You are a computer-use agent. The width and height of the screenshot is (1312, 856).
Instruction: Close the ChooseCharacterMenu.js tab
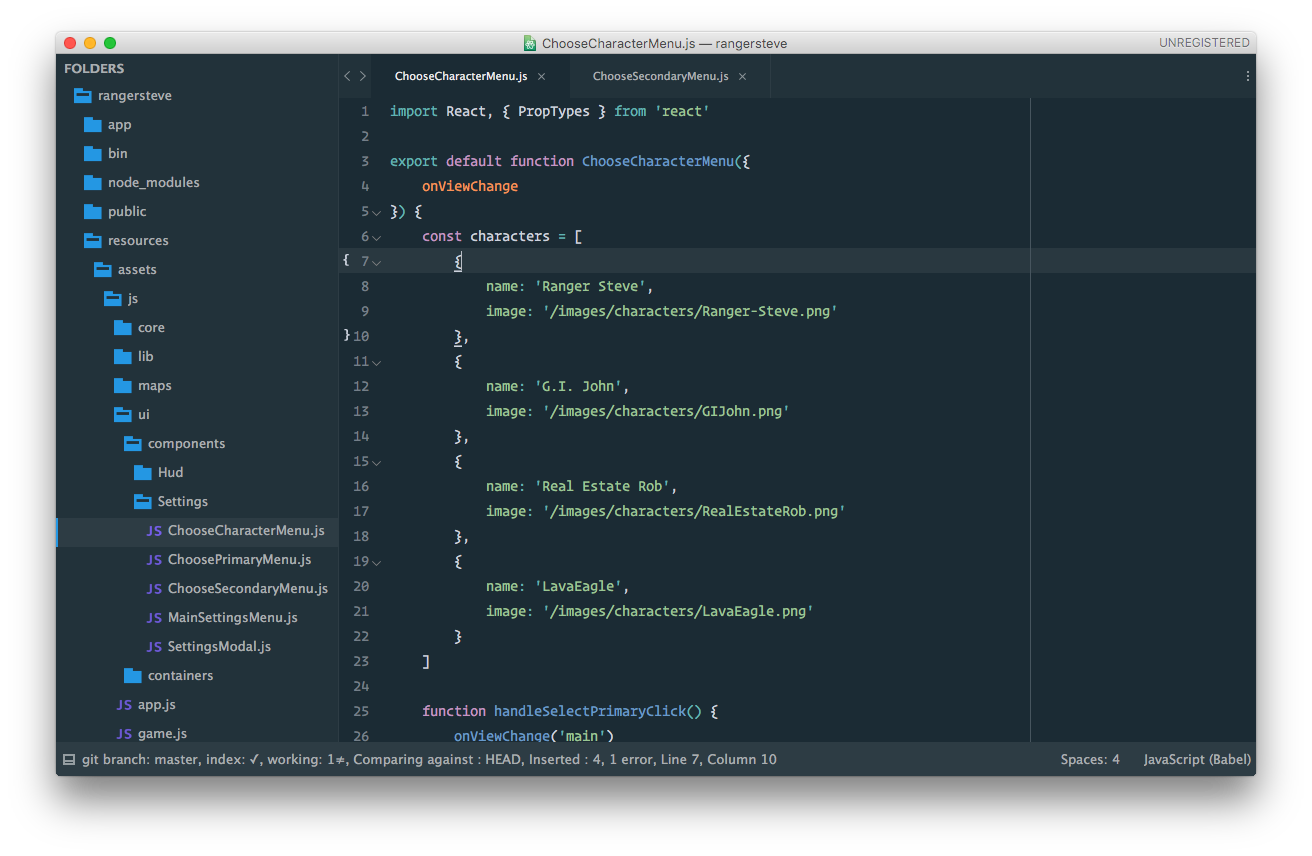pos(541,76)
